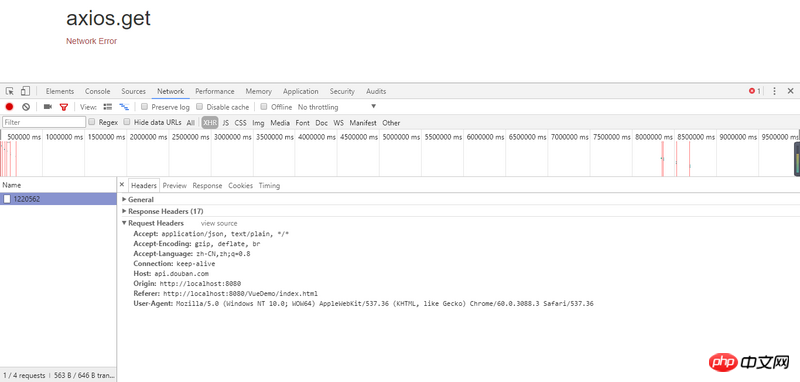The height and width of the screenshot is (382, 800).
Task: Open the Timing detail tab
Action: tap(269, 186)
